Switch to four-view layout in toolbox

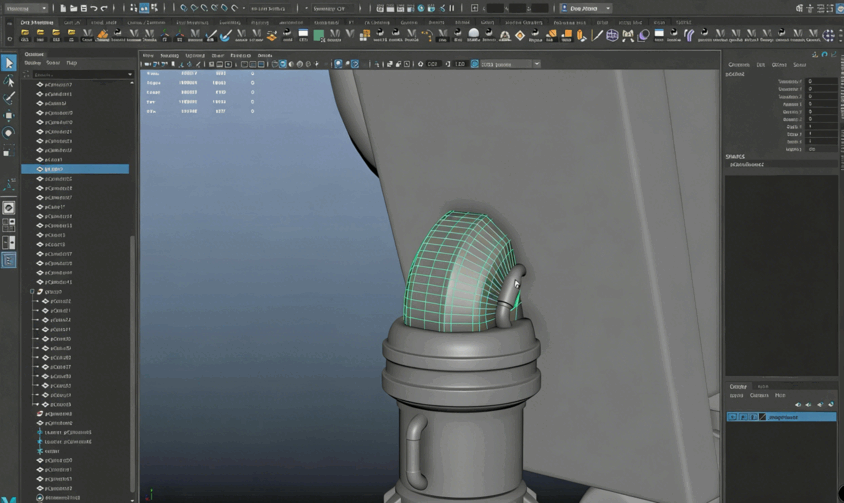[9, 225]
